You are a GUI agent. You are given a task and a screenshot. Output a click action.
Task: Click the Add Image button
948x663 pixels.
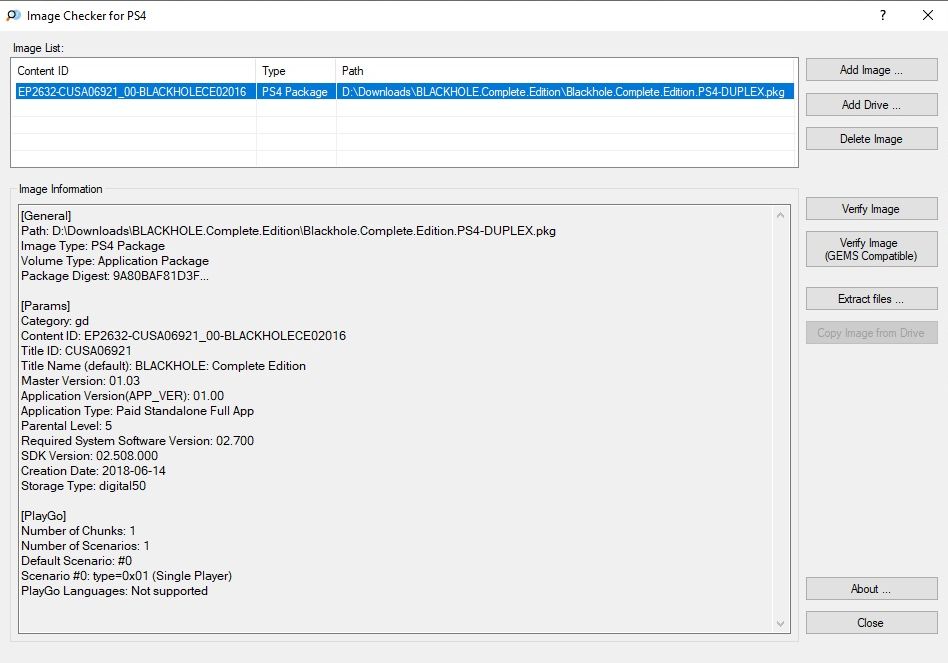[x=871, y=70]
